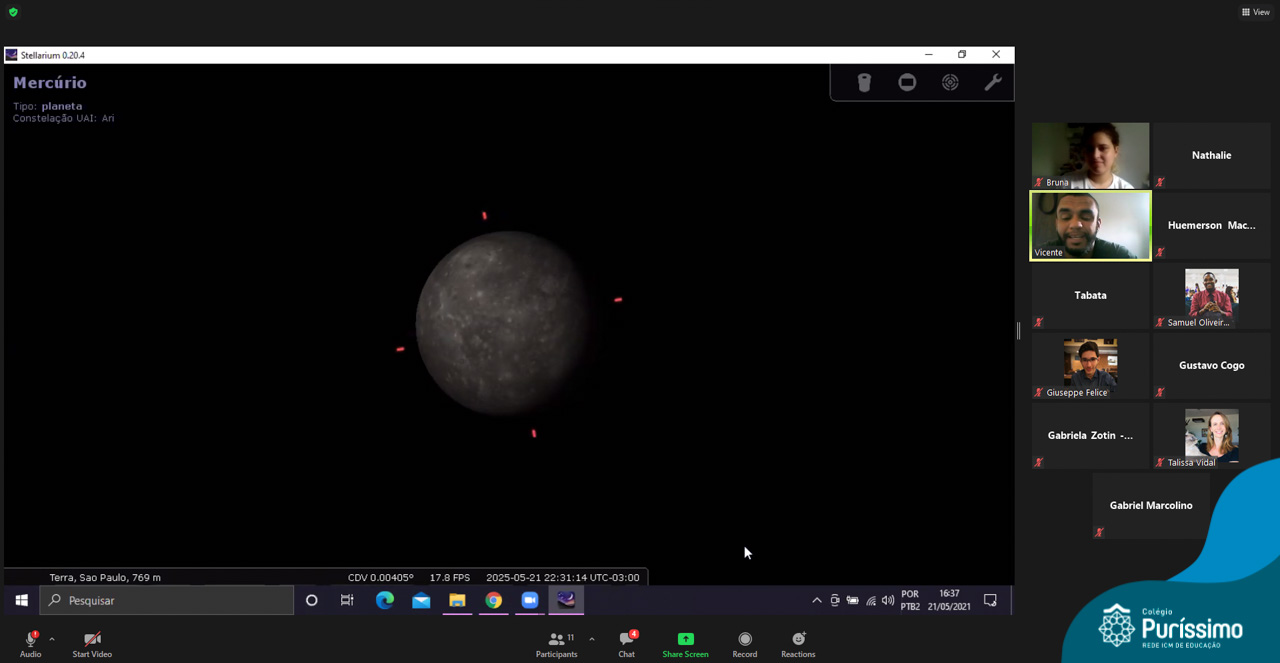Expand participants options arrow
The width and height of the screenshot is (1280, 663).
point(591,639)
